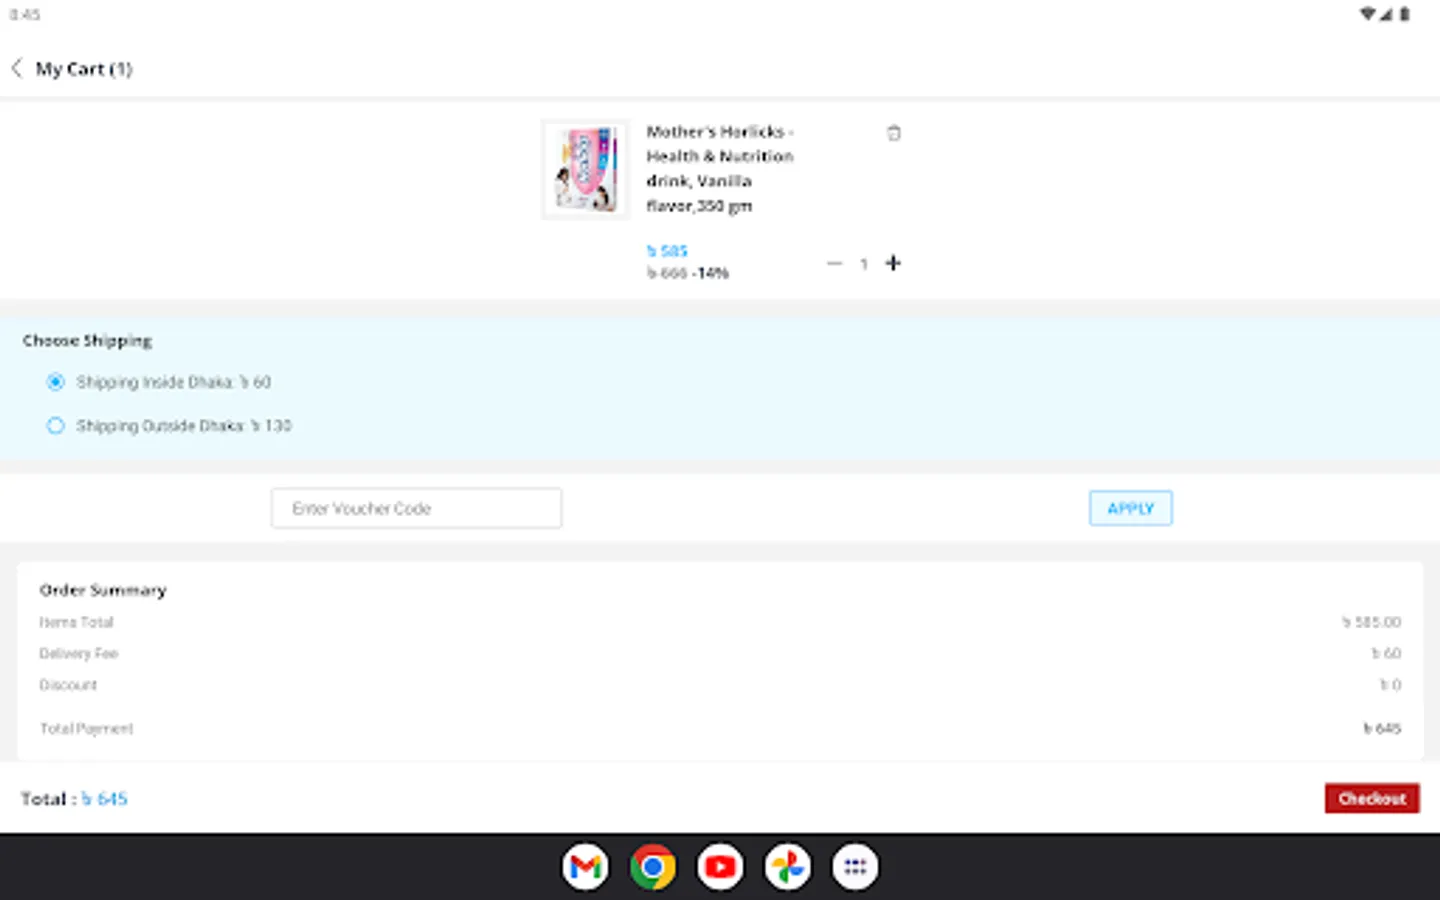
Task: Check the battery status icon
Action: coord(1404,14)
